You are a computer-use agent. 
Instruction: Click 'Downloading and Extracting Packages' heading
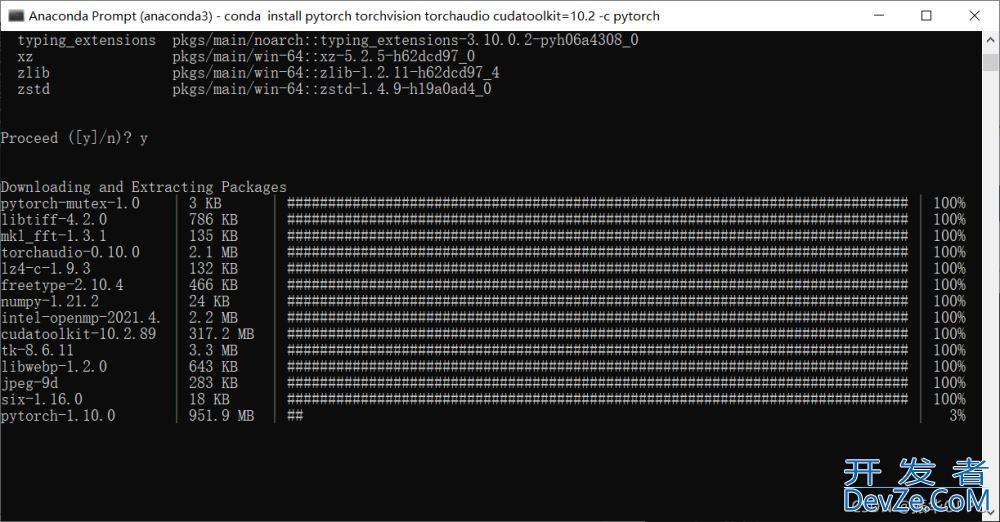tap(143, 187)
